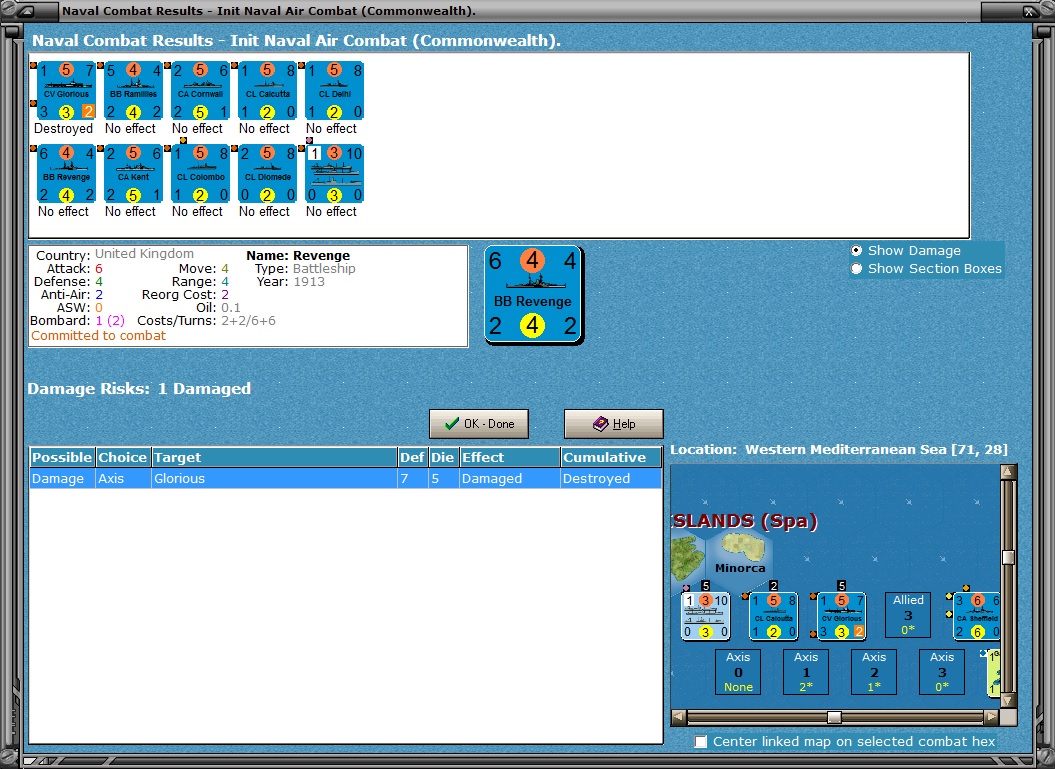Click the Die column header
Screen dimensions: 1055x769
[x=442, y=457]
